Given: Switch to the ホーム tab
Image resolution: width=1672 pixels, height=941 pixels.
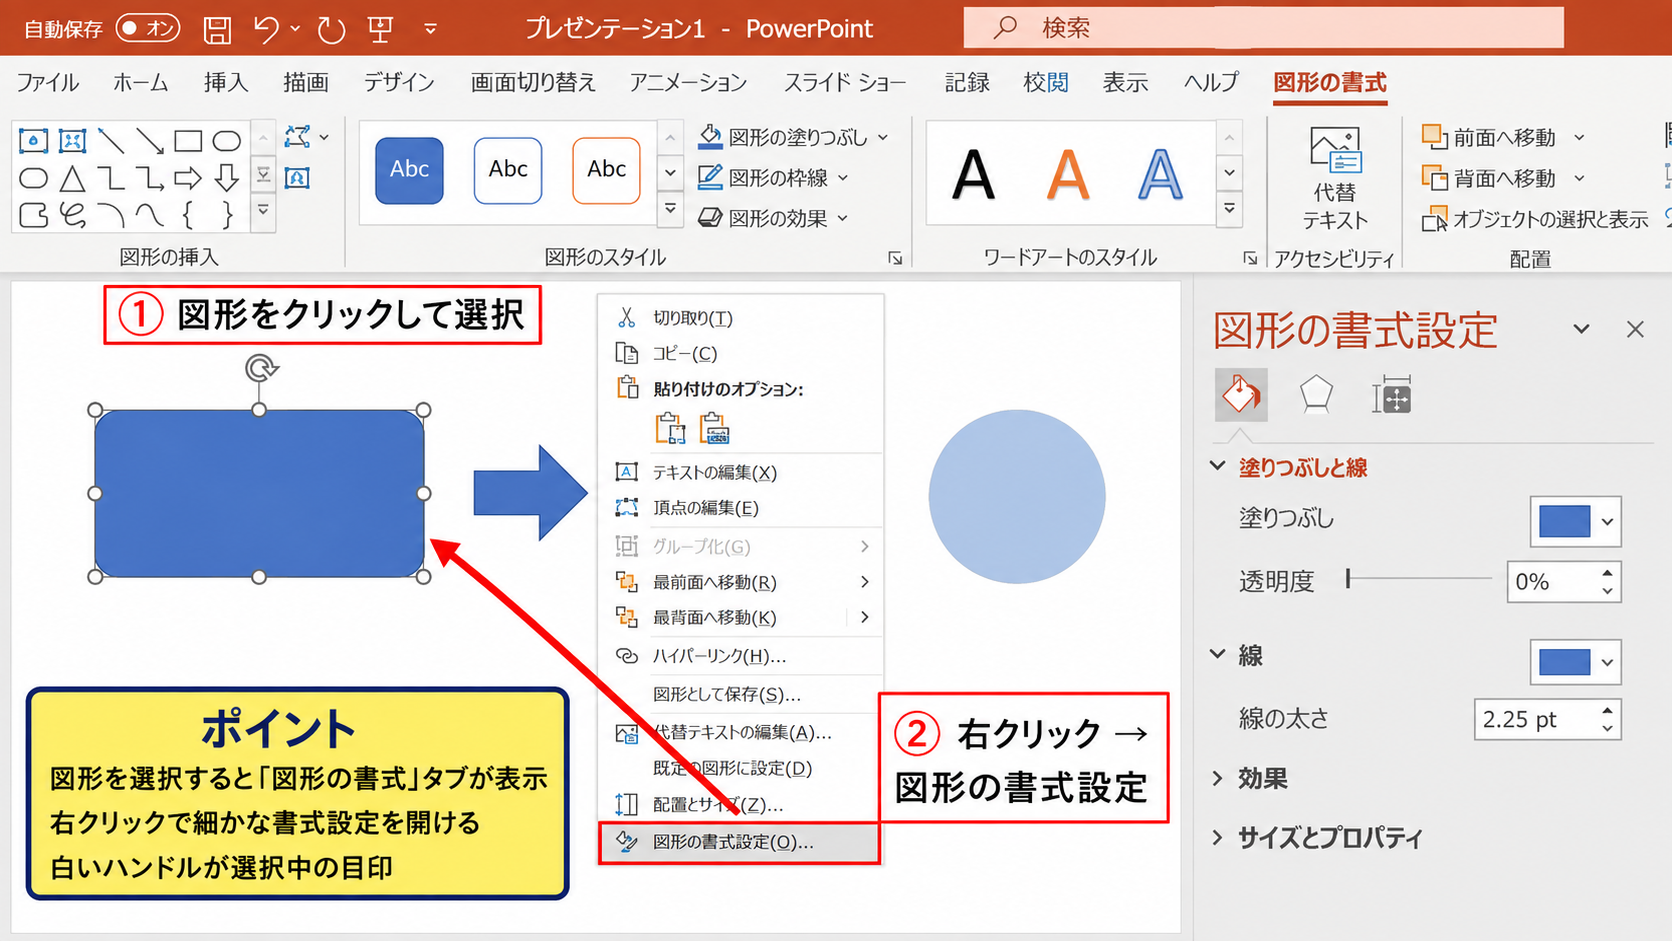Looking at the screenshot, I should (140, 82).
